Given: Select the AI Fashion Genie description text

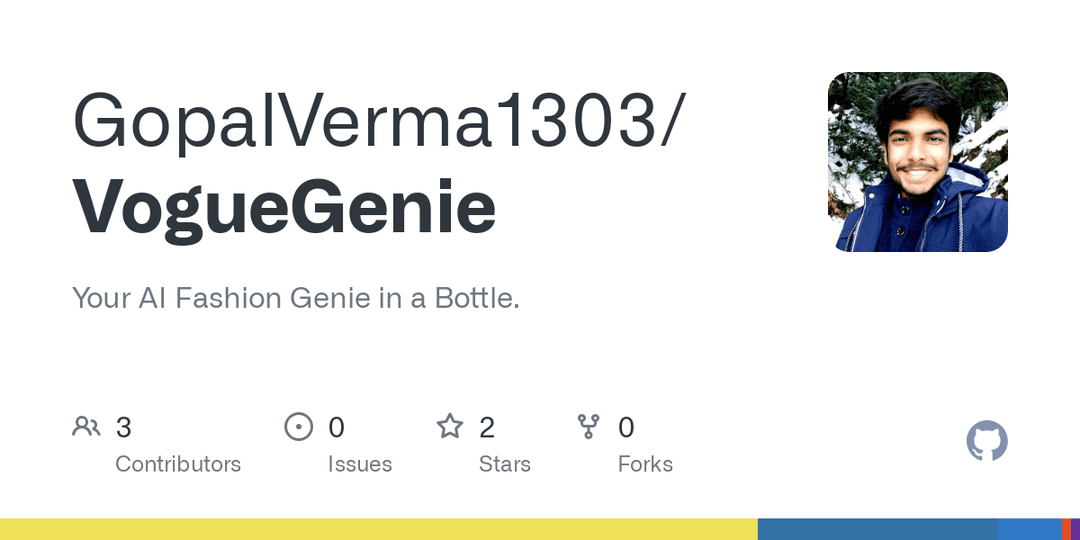Looking at the screenshot, I should (295, 298).
